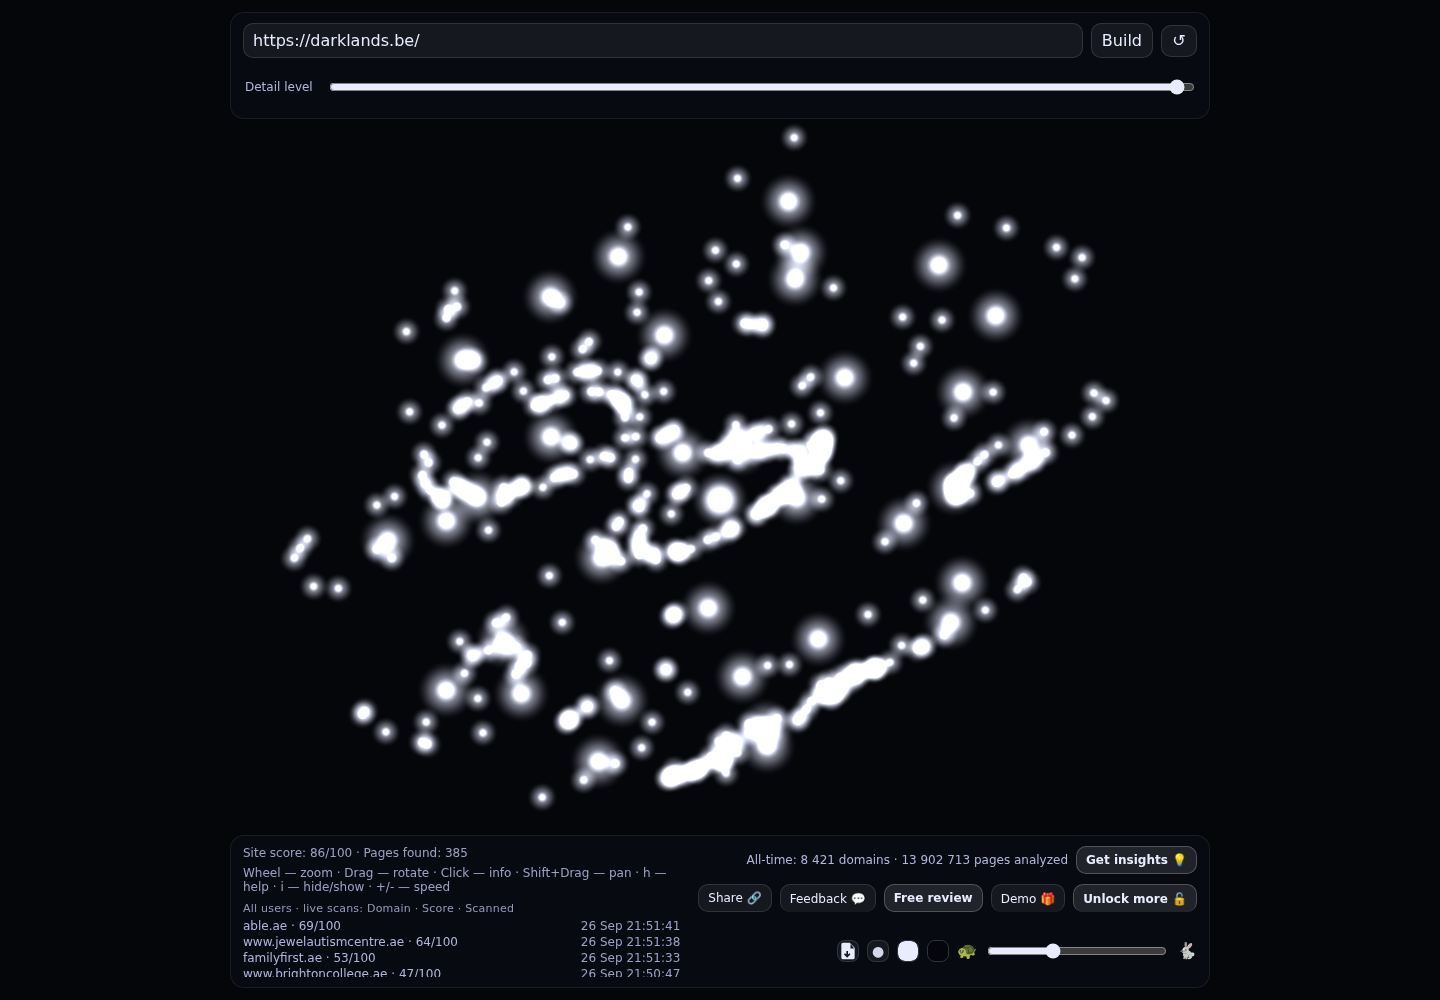1440x1000 pixels.
Task: Click the Free review button
Action: [933, 898]
